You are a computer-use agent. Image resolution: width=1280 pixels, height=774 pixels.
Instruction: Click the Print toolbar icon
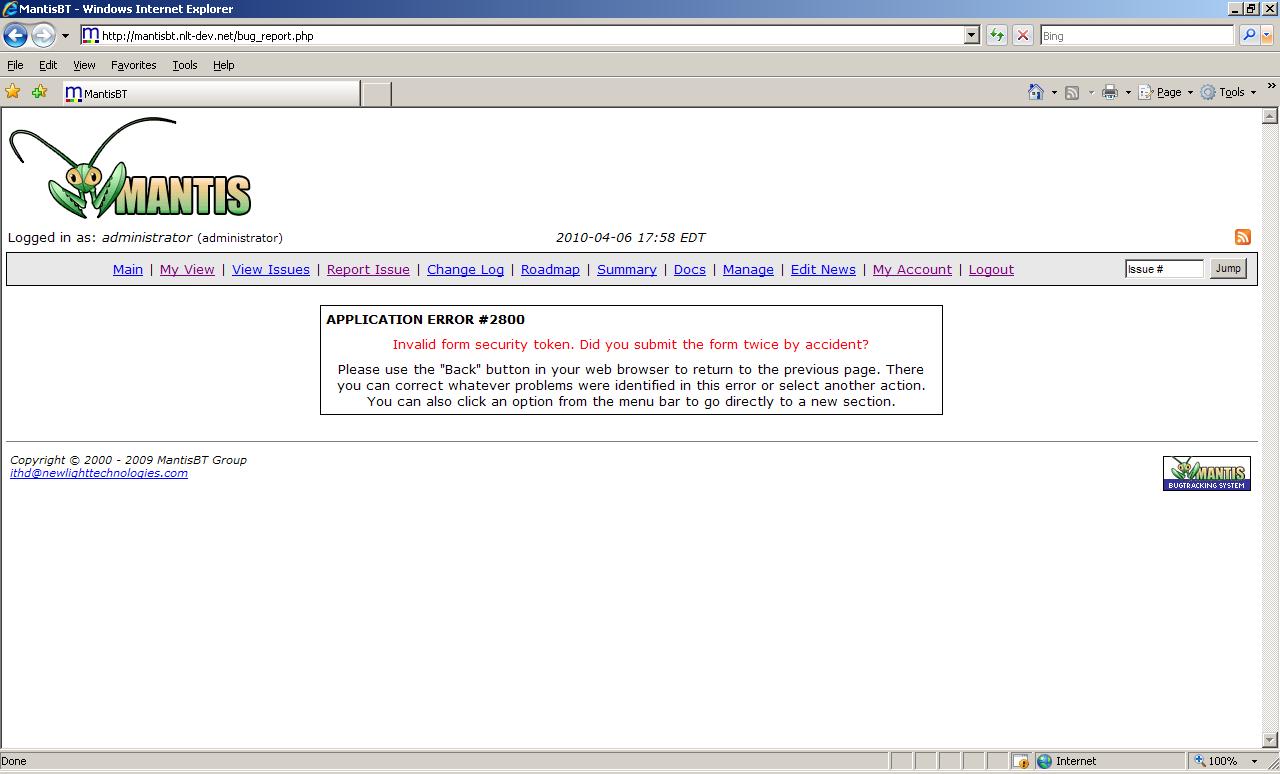coord(1109,92)
